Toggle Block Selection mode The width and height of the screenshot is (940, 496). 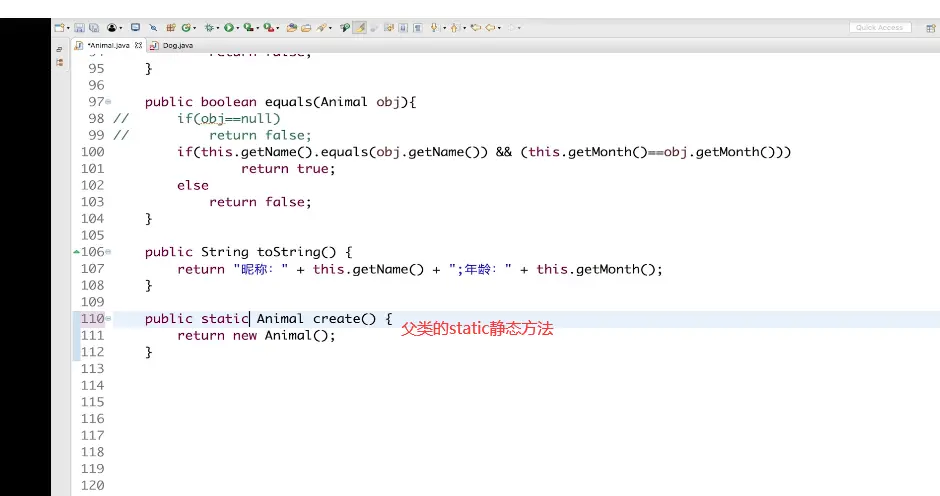click(403, 28)
